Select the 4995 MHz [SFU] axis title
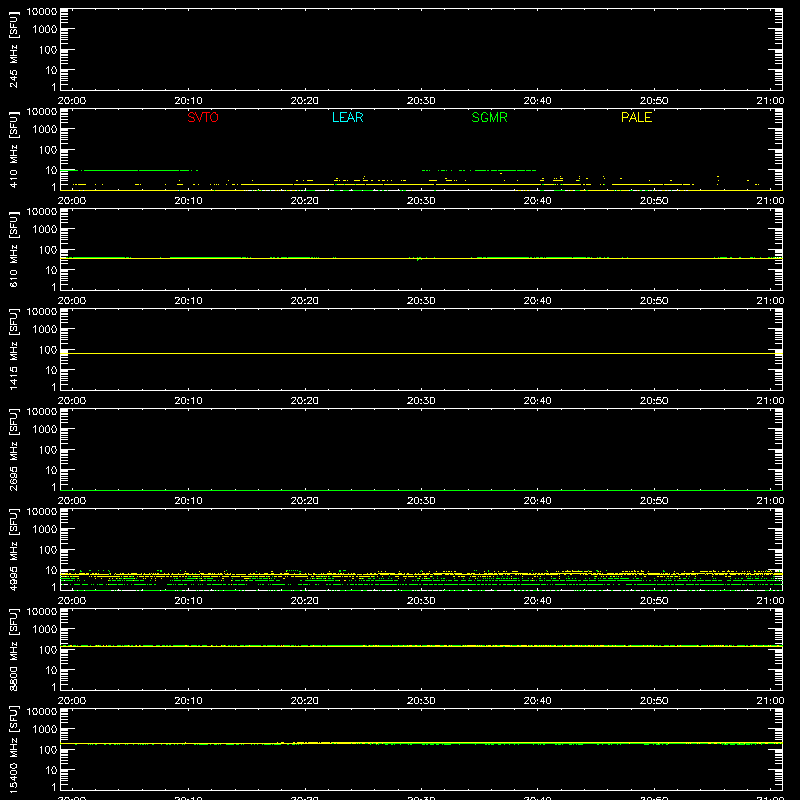This screenshot has height=800, width=800. click(x=13, y=549)
